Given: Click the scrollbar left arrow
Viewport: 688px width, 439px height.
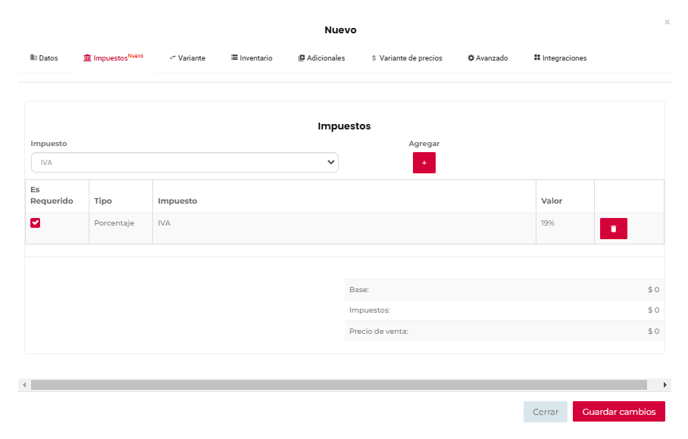Looking at the screenshot, I should (24, 385).
